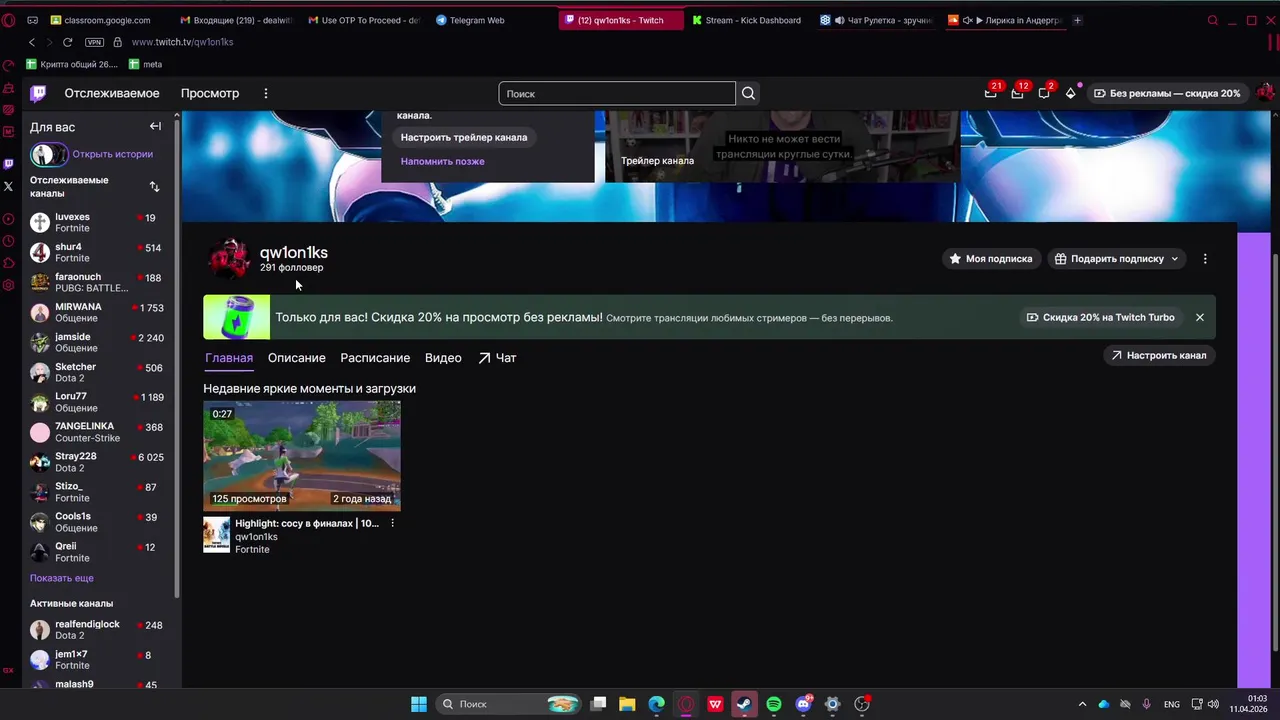Expand followed list via Показать еще
The width and height of the screenshot is (1280, 720).
62,578
